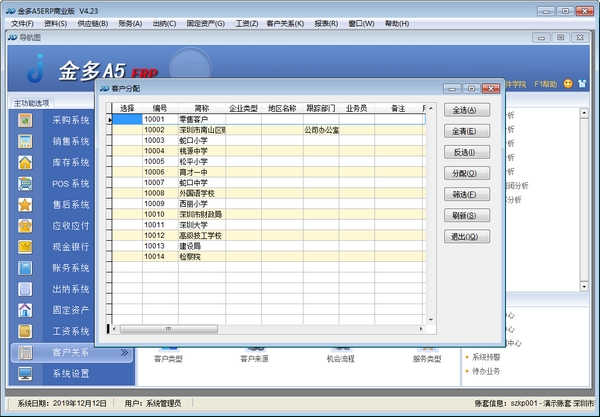Click the horizontal scrollbar thumb in customer grid

click(169, 329)
